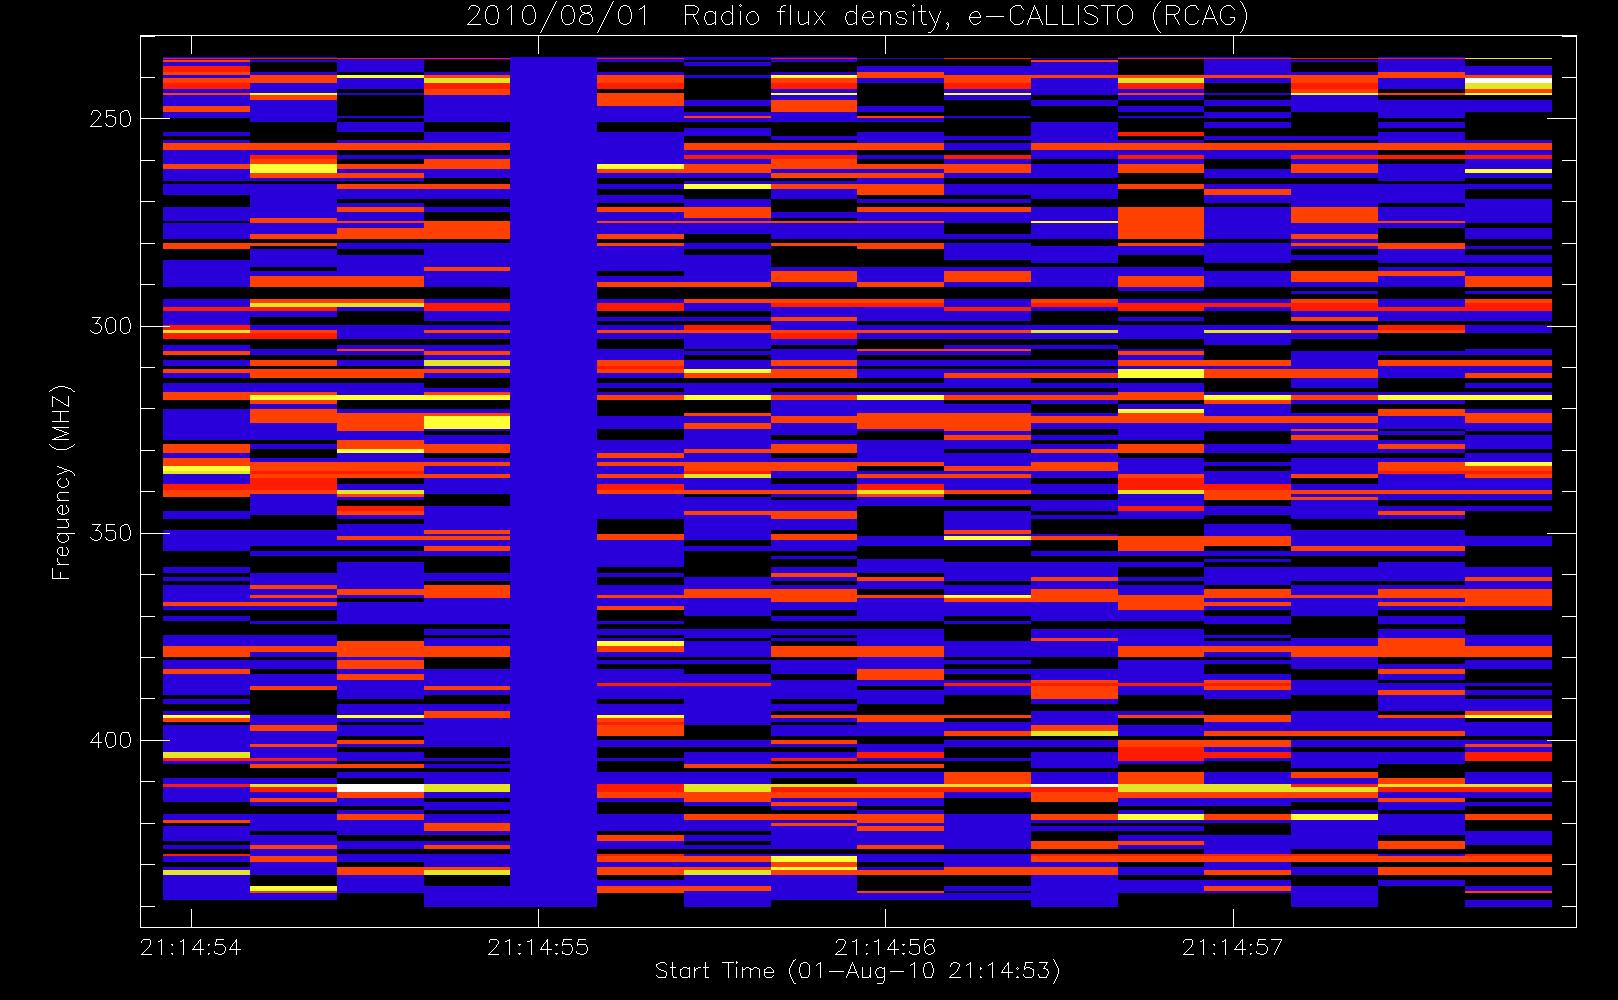1618x1000 pixels.
Task: Click the 300 frequency tick label
Action: click(110, 326)
